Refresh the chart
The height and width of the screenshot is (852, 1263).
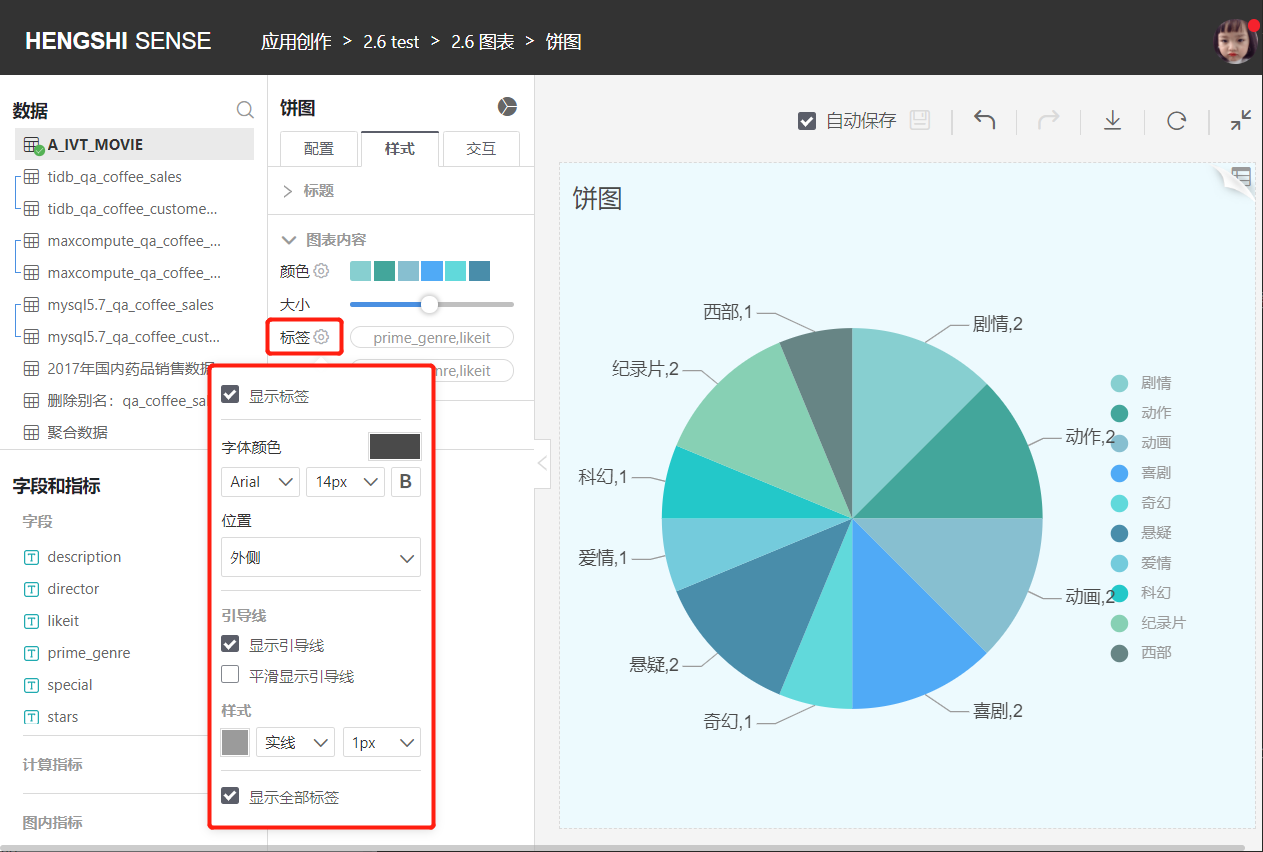pos(1176,120)
